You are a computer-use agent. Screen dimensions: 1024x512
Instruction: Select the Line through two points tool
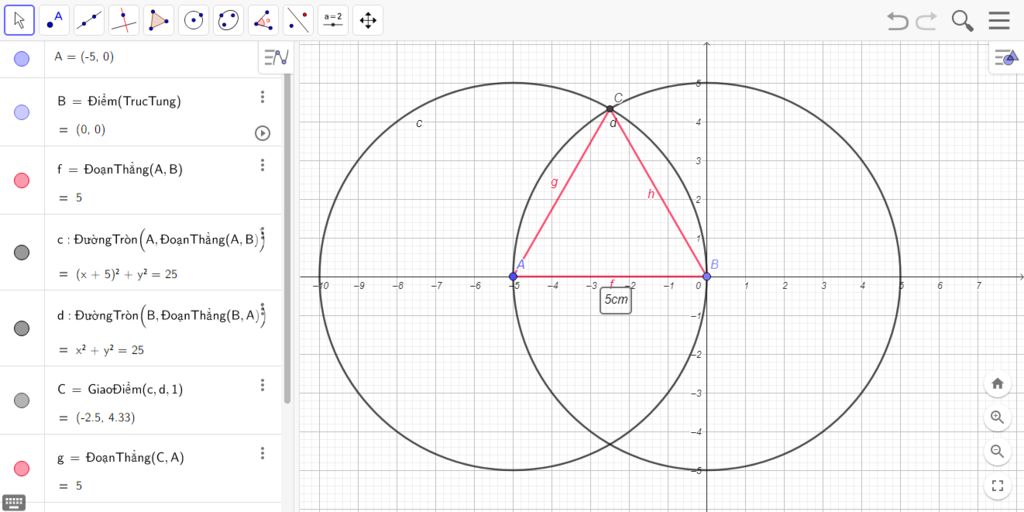pos(89,20)
